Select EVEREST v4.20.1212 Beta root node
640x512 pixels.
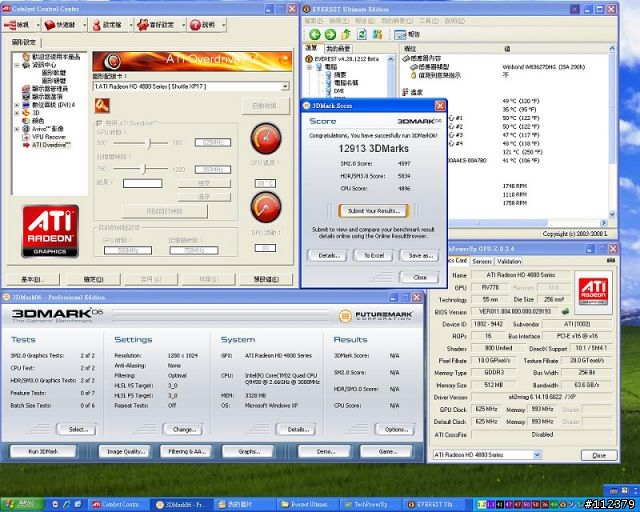coord(342,59)
